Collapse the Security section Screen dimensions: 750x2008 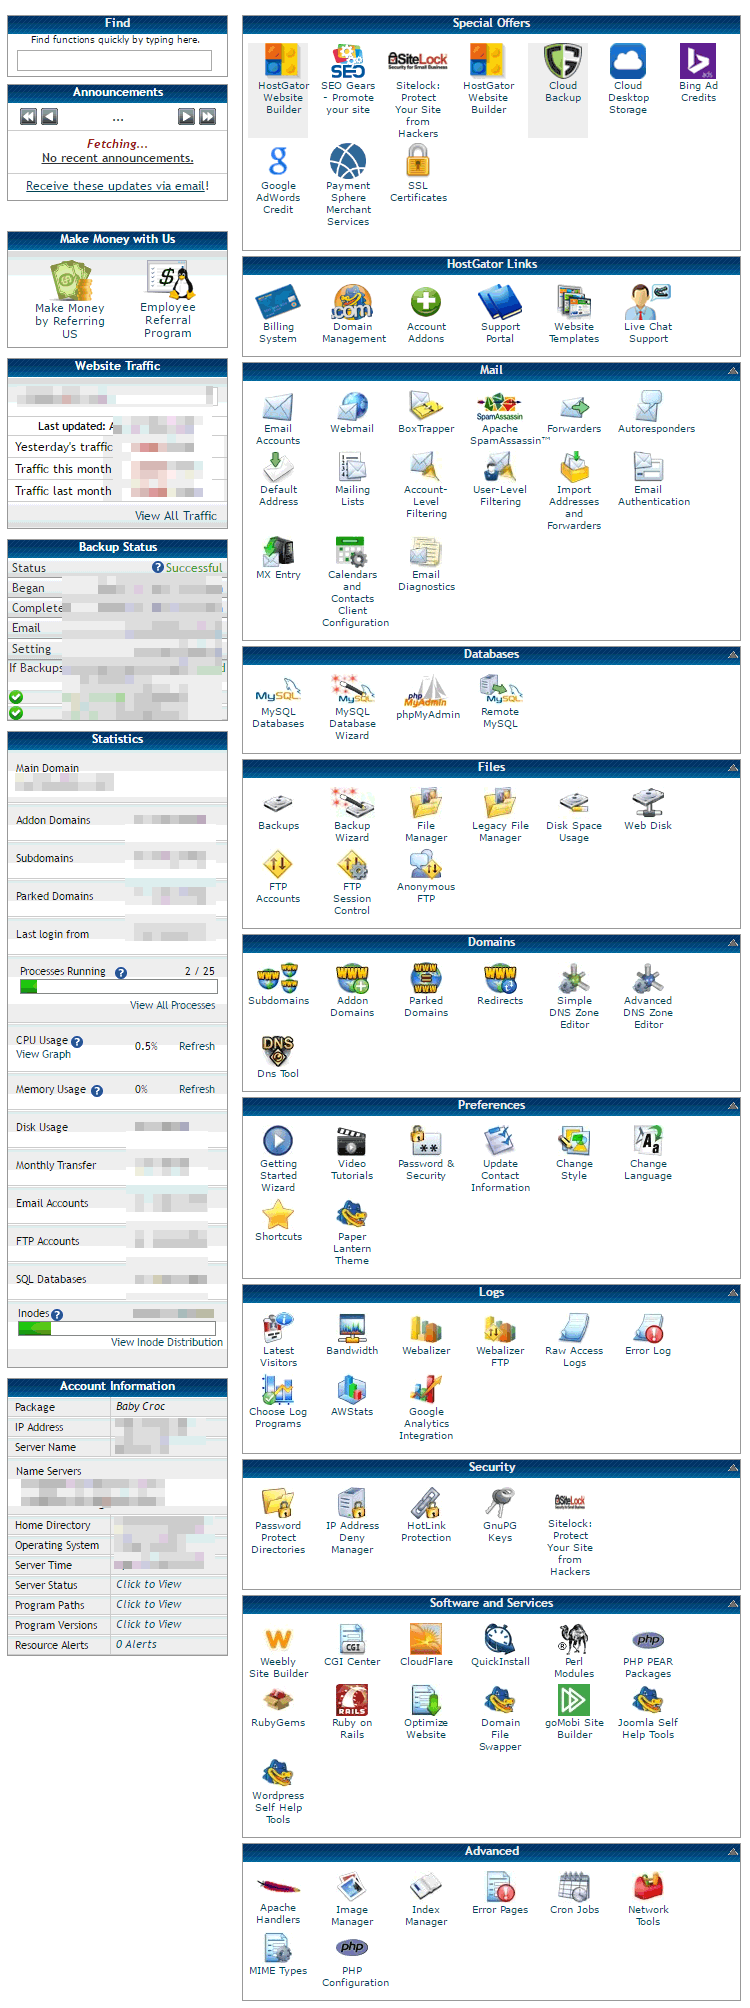point(733,1467)
